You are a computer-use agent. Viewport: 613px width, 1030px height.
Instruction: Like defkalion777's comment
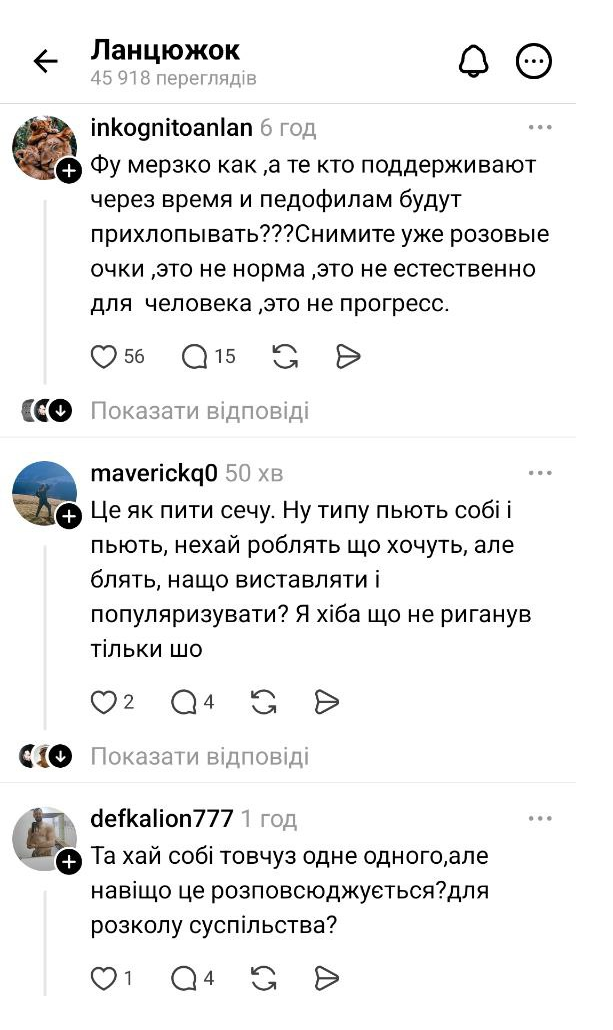point(104,978)
